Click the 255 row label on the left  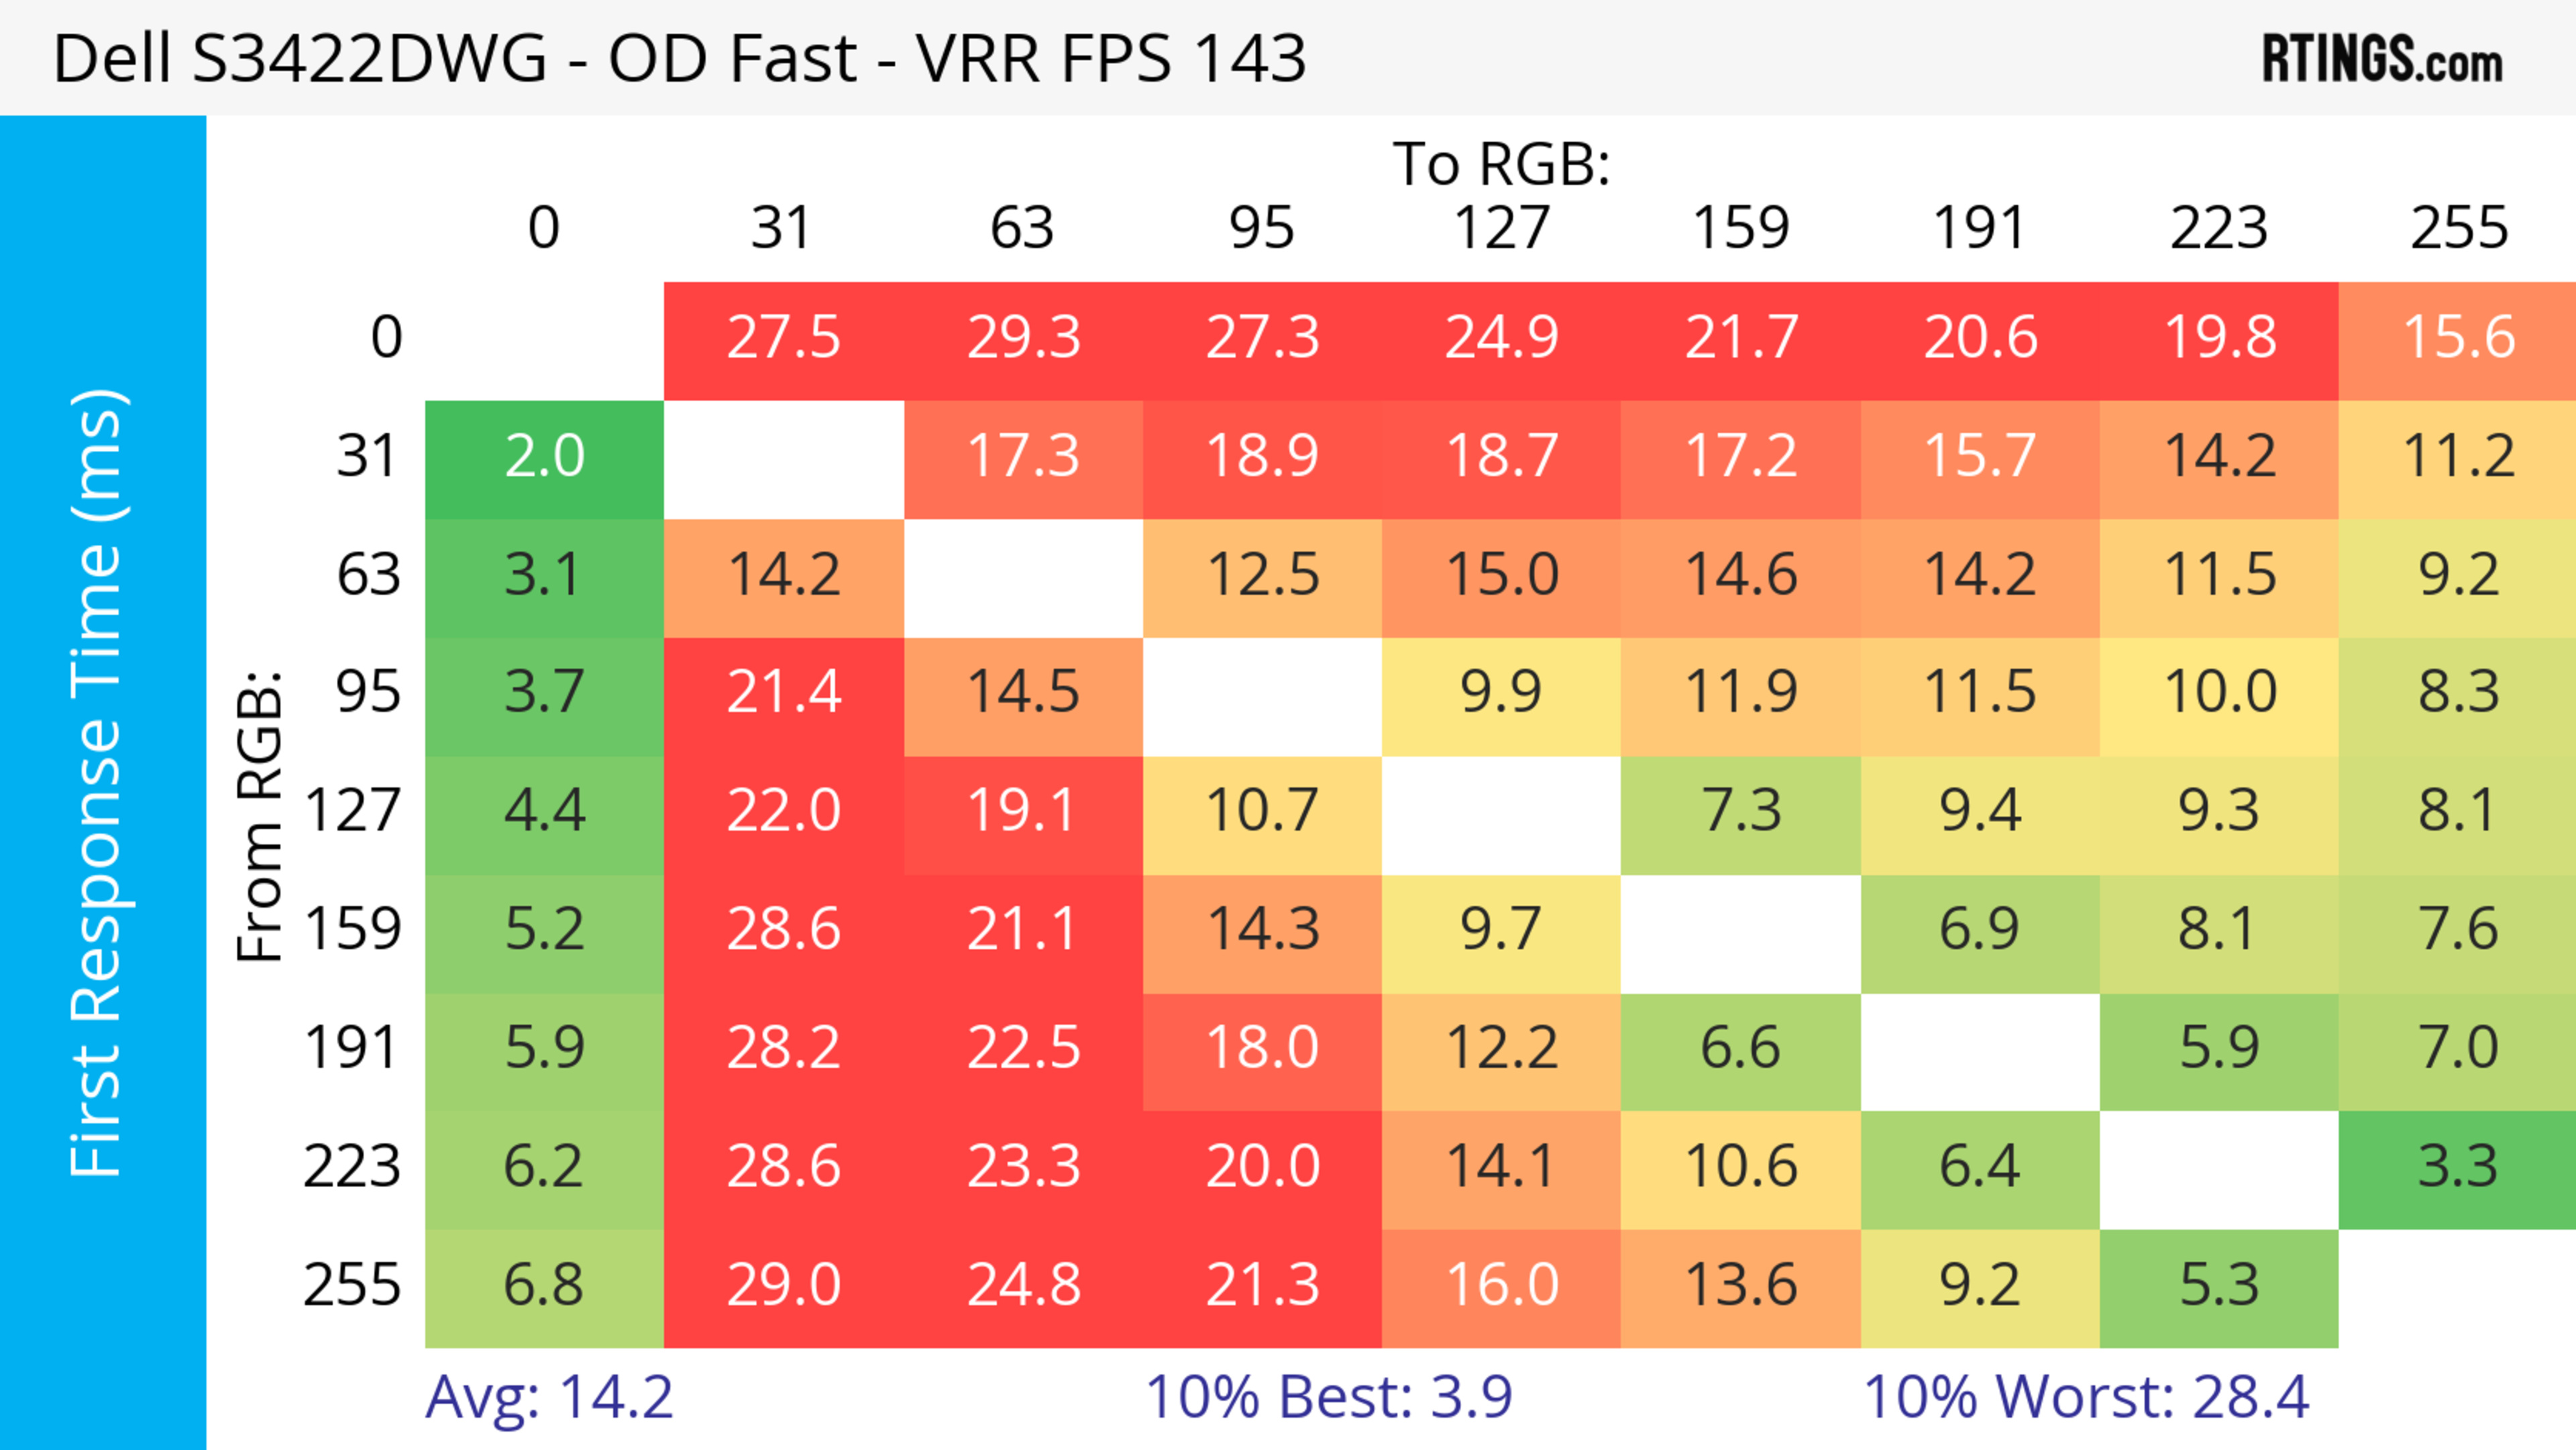[x=352, y=1285]
